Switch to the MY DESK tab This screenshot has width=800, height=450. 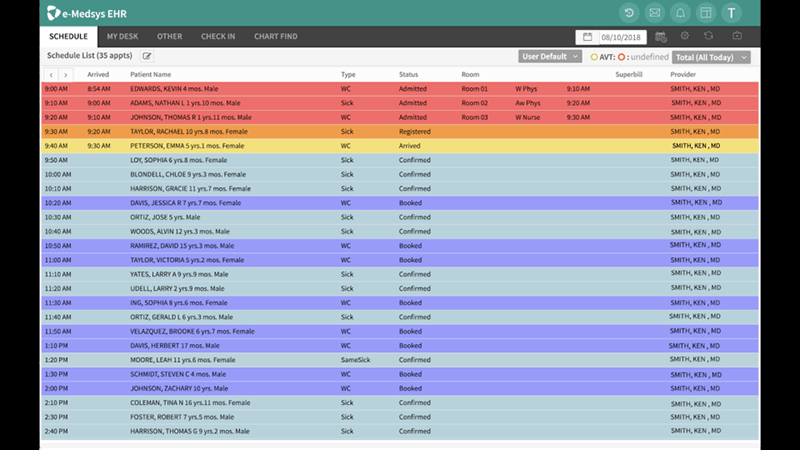(124, 37)
